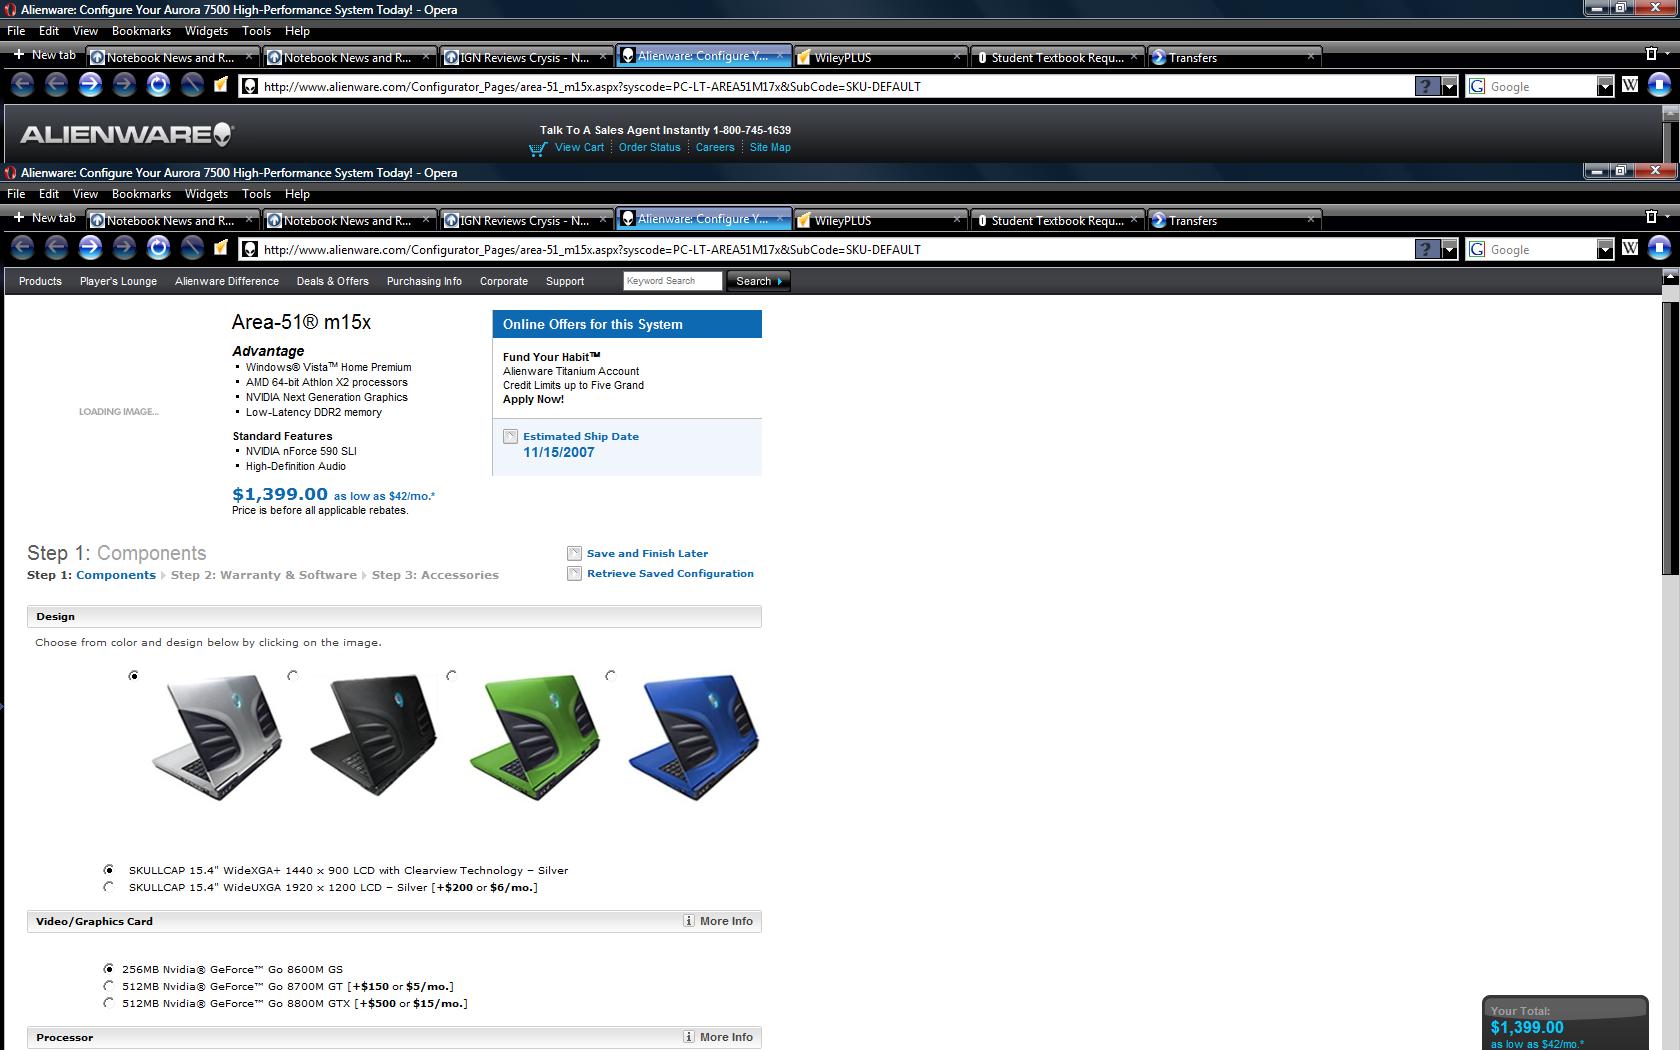Click the question mark icon in upper address bar
Screen dimensions: 1680x1050
(x=1427, y=86)
